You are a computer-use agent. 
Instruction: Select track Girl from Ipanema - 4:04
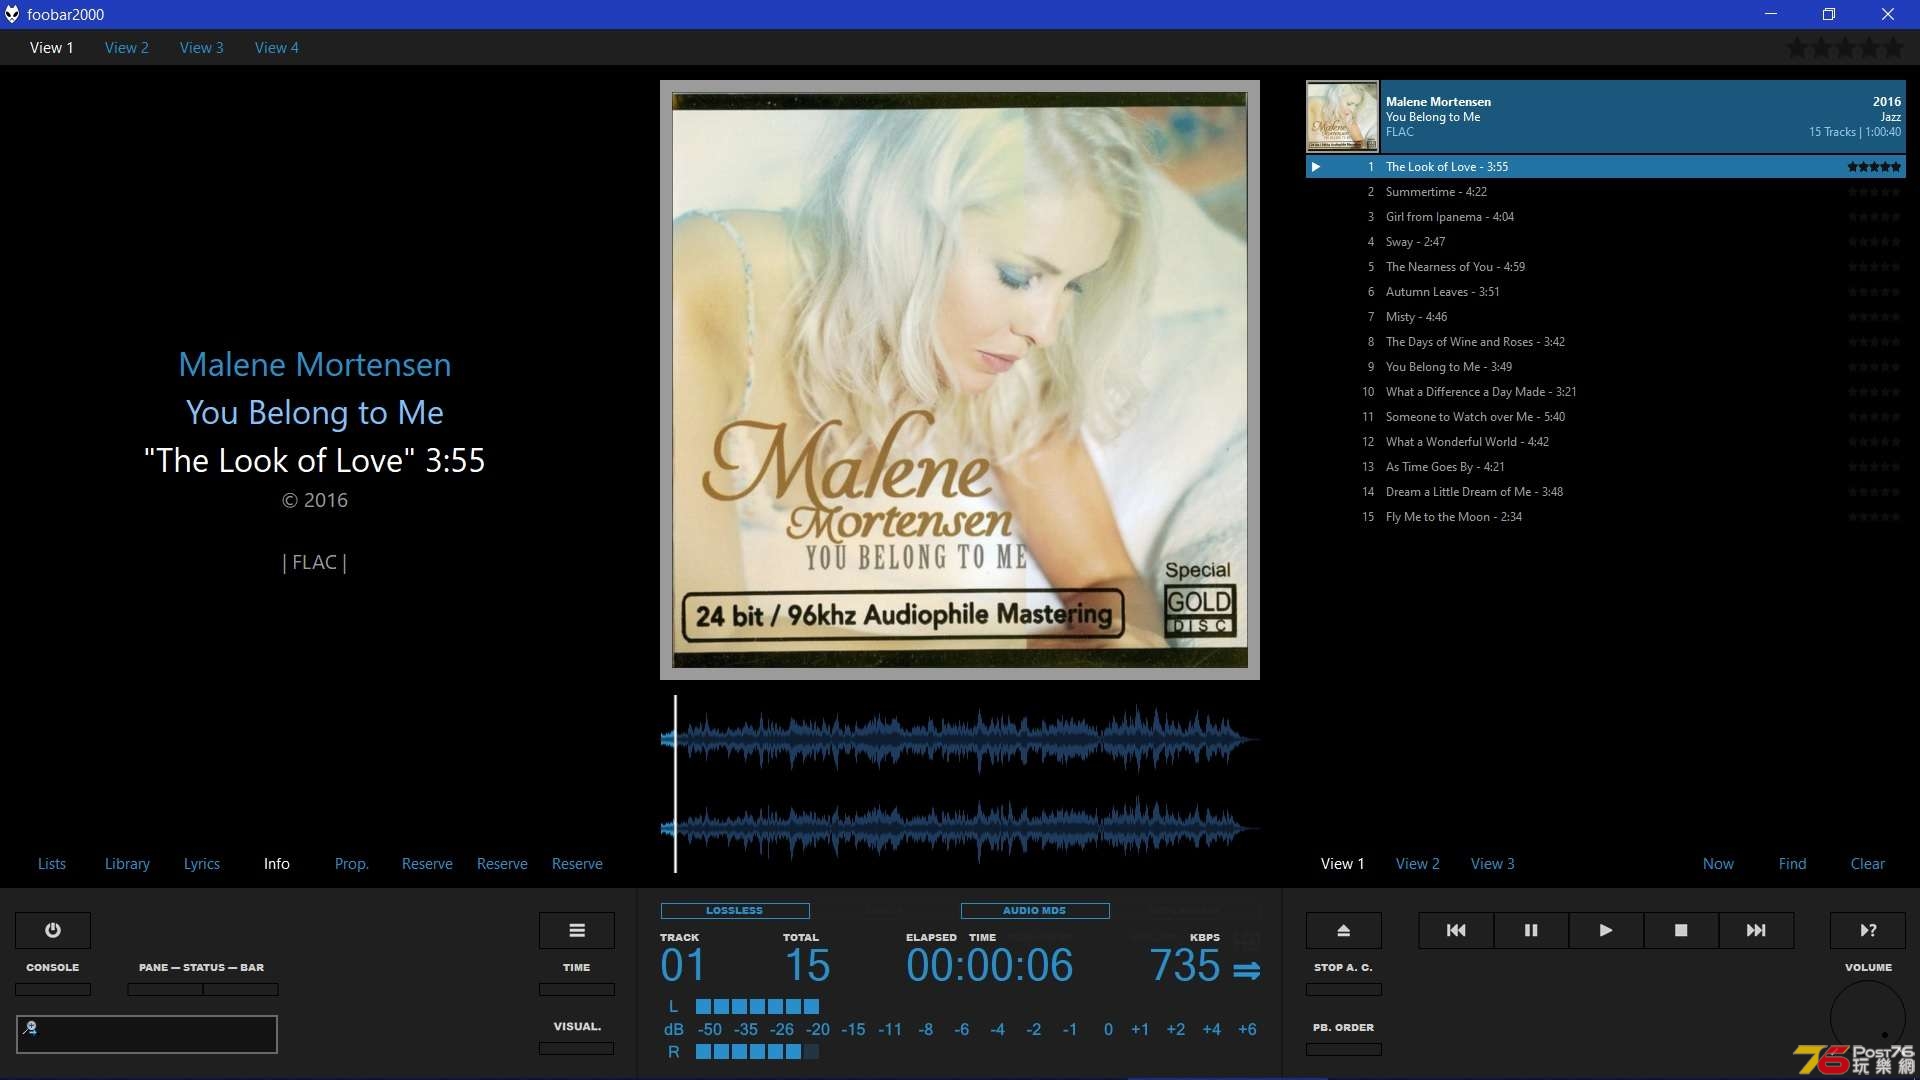(1606, 217)
